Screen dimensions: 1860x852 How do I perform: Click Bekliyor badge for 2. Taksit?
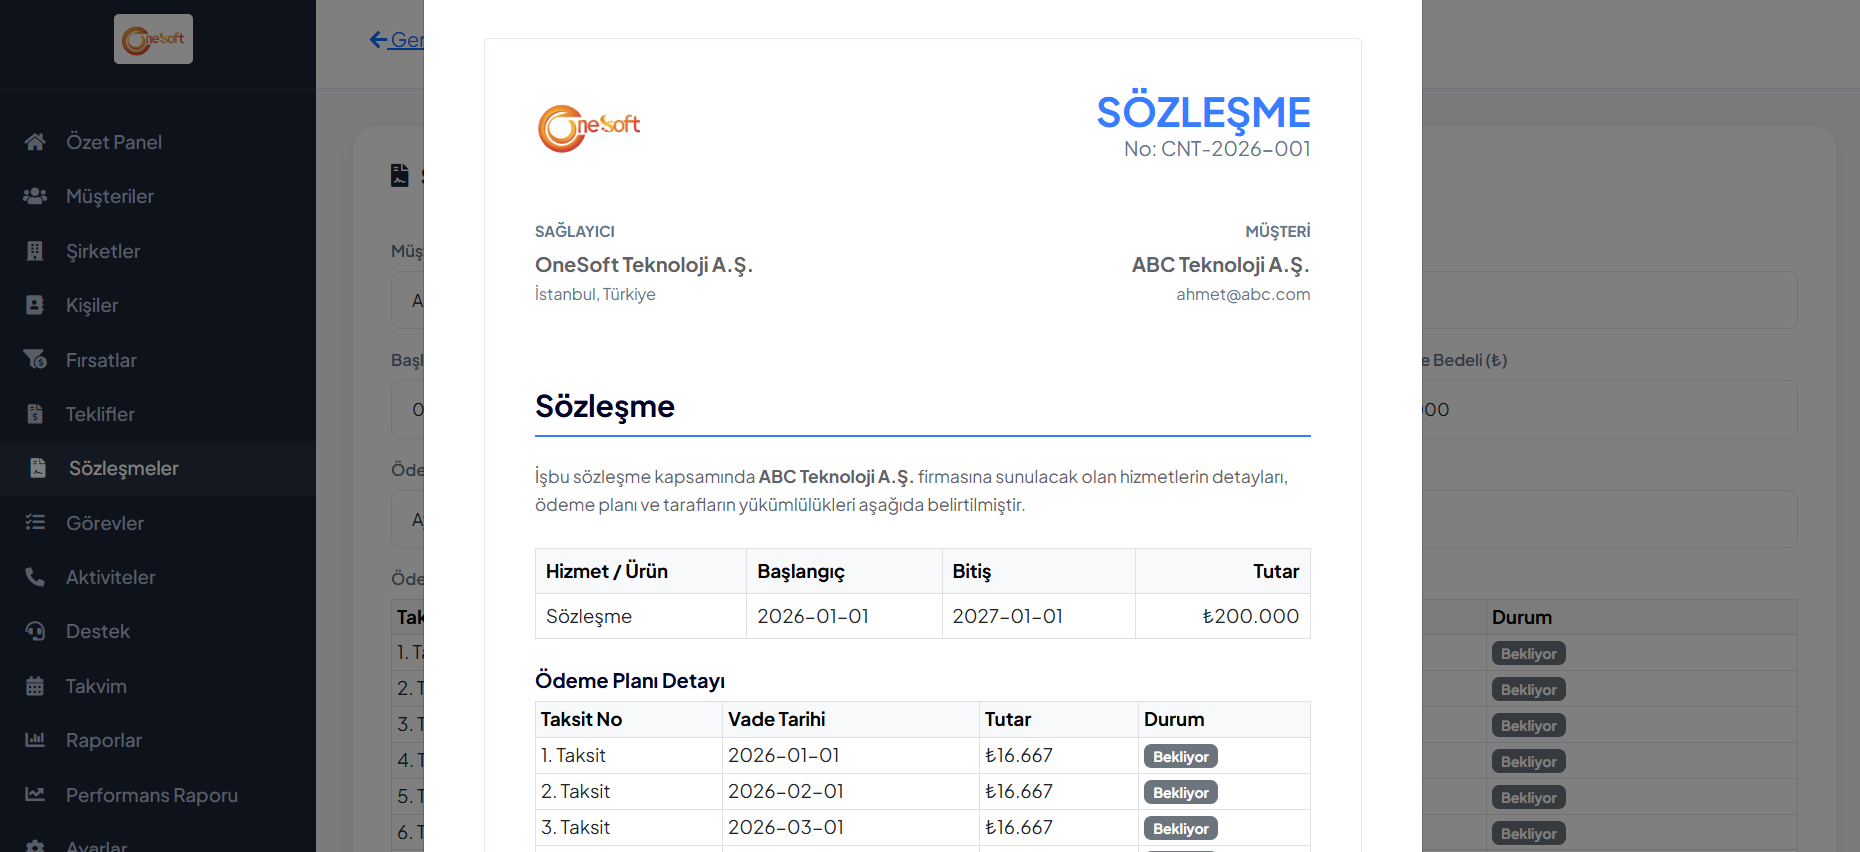point(1180,793)
